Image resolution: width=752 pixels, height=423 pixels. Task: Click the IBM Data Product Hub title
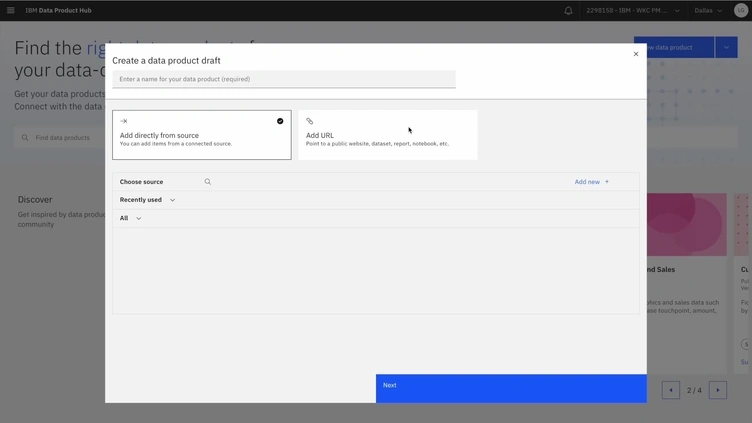[x=58, y=11]
